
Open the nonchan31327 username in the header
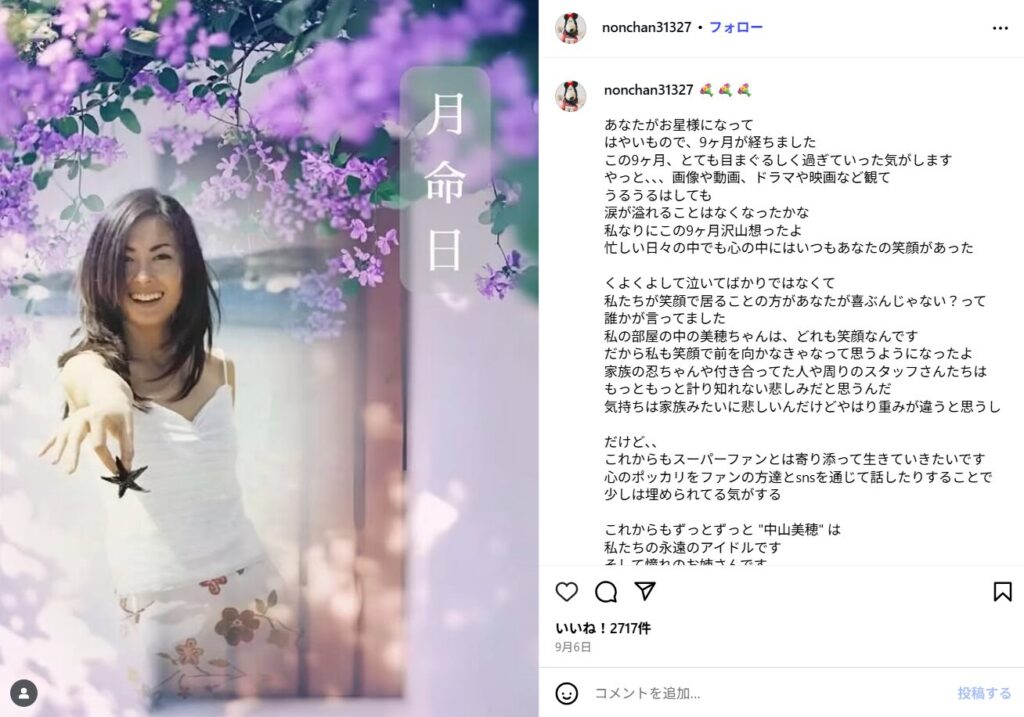click(x=646, y=27)
